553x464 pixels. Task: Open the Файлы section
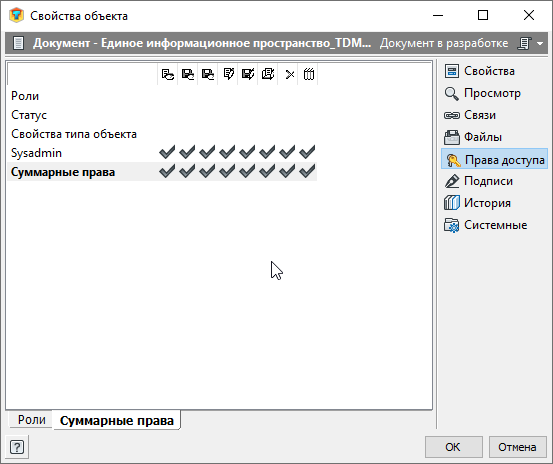coord(451,137)
